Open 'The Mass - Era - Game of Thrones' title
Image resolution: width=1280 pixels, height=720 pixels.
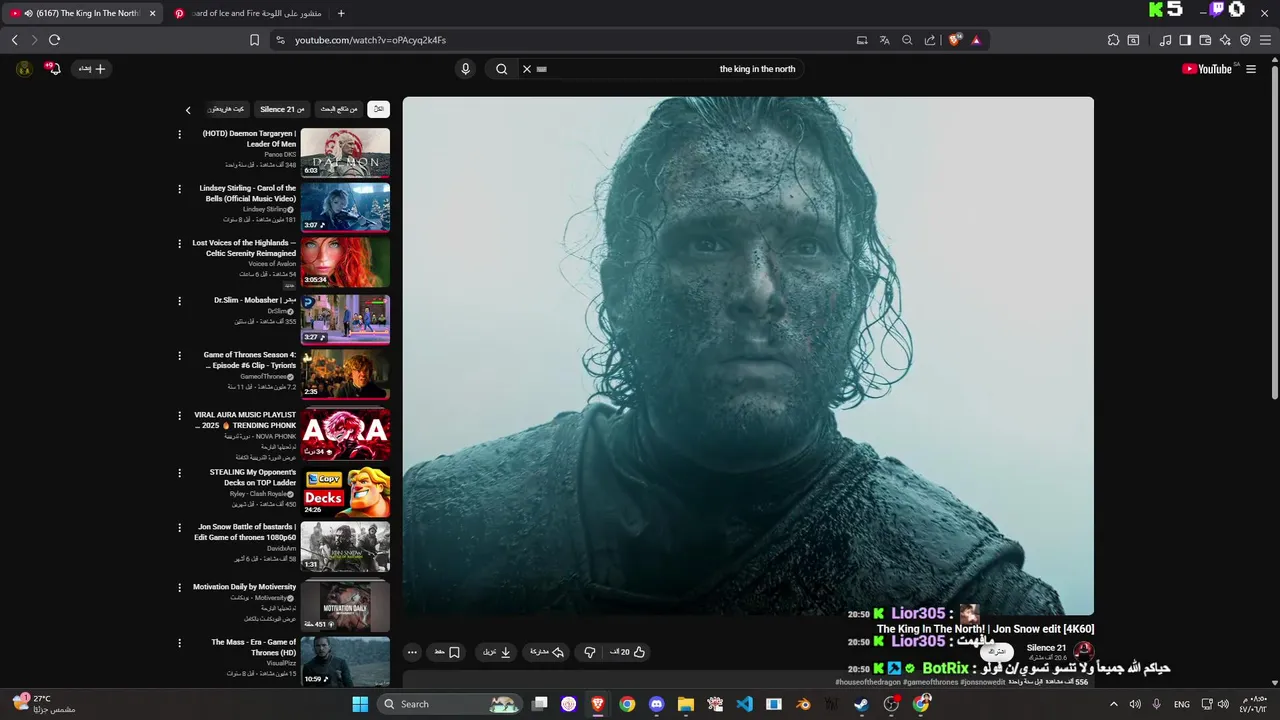254,647
